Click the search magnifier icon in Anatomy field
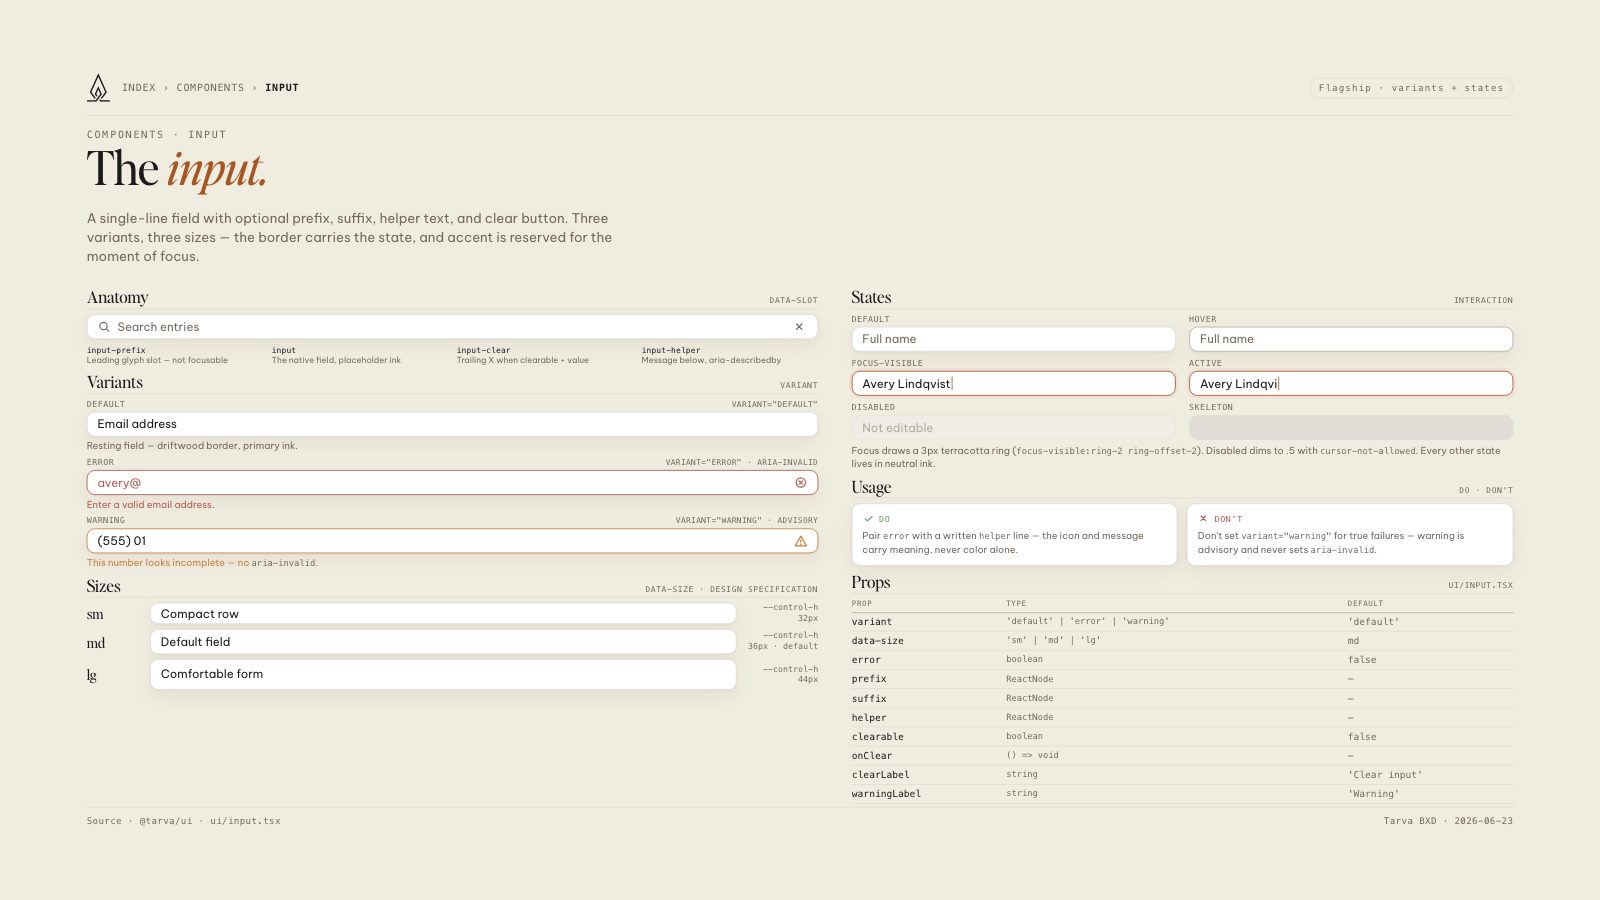The width and height of the screenshot is (1600, 900). pyautogui.click(x=104, y=327)
